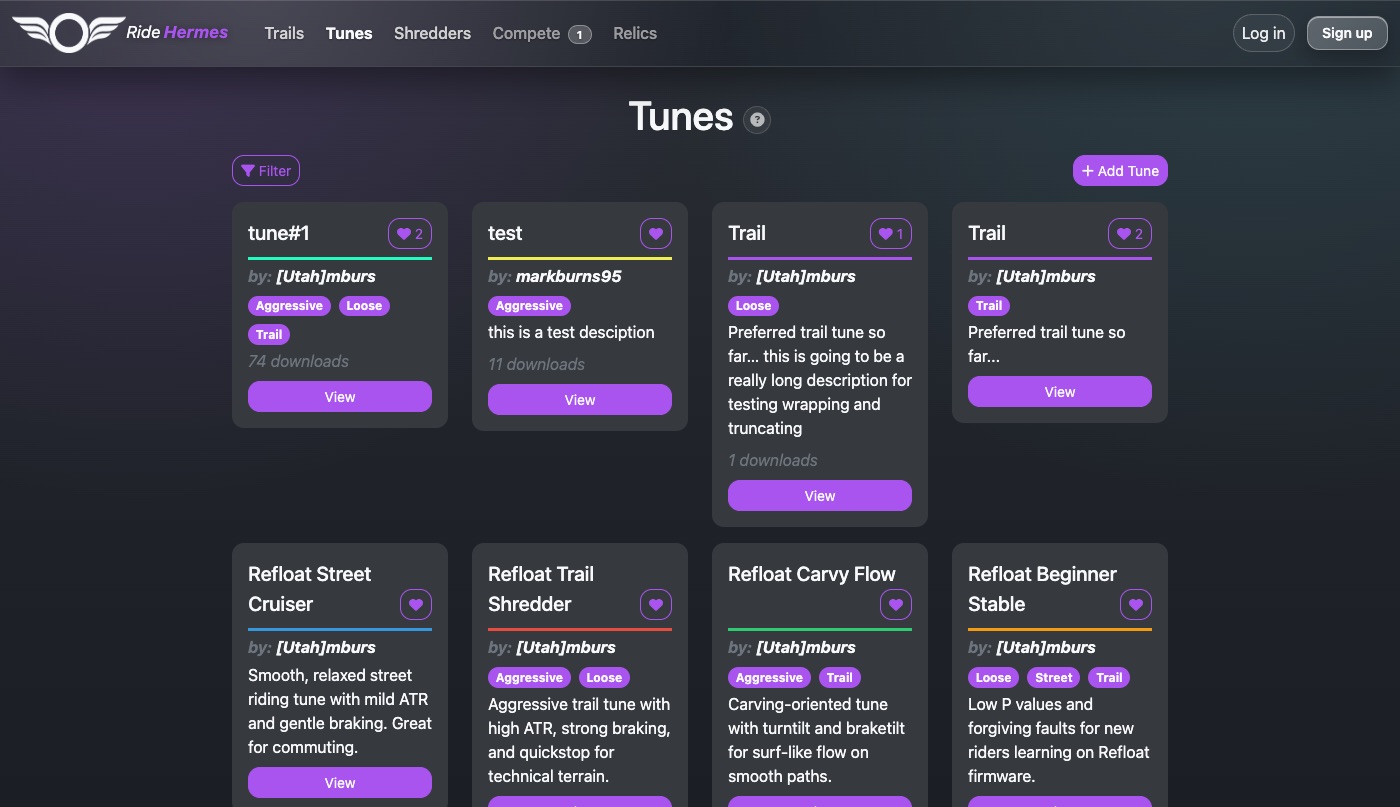This screenshot has width=1400, height=807.
Task: Open the Relics page
Action: click(635, 33)
